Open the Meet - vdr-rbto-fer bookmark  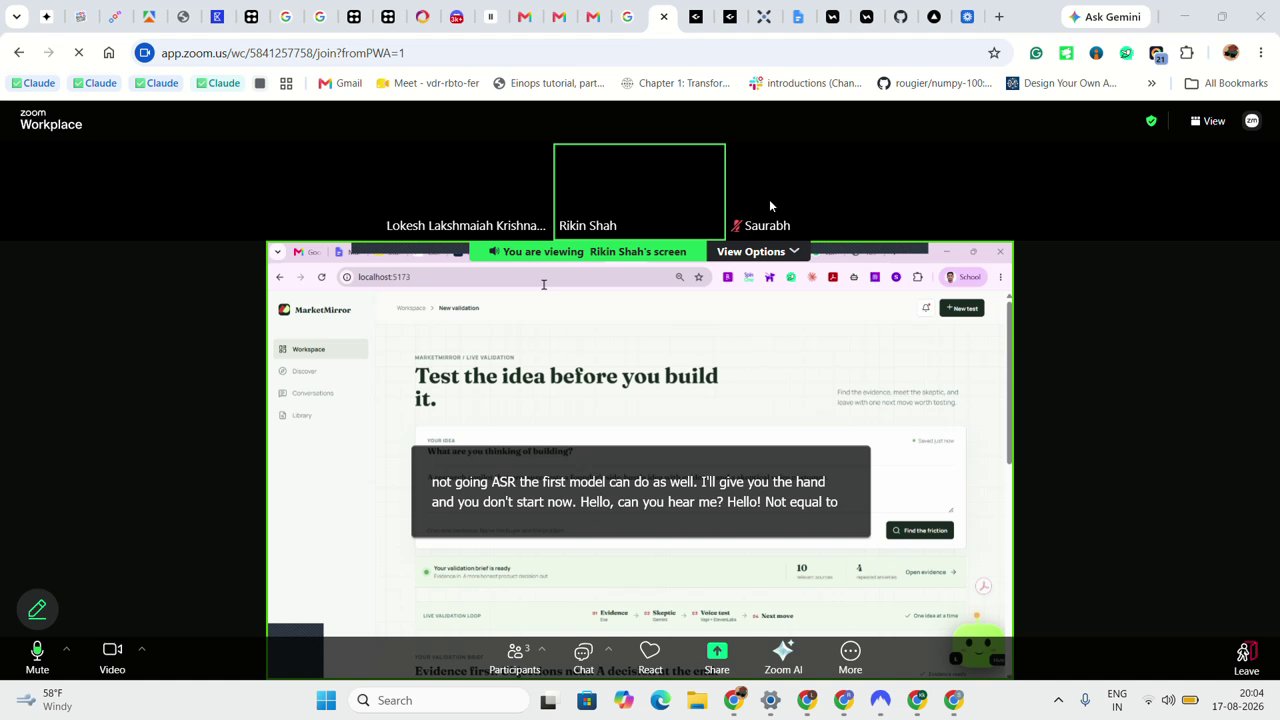[x=427, y=83]
